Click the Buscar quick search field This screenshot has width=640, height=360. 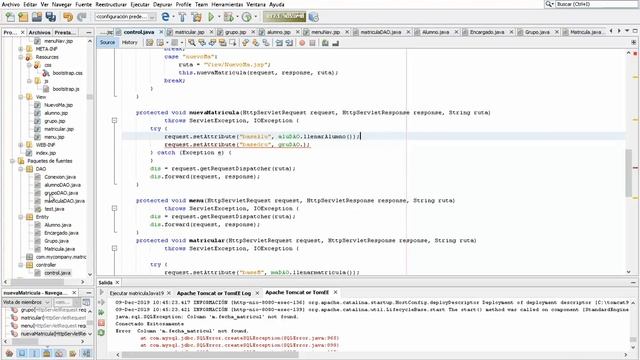coord(596,4)
